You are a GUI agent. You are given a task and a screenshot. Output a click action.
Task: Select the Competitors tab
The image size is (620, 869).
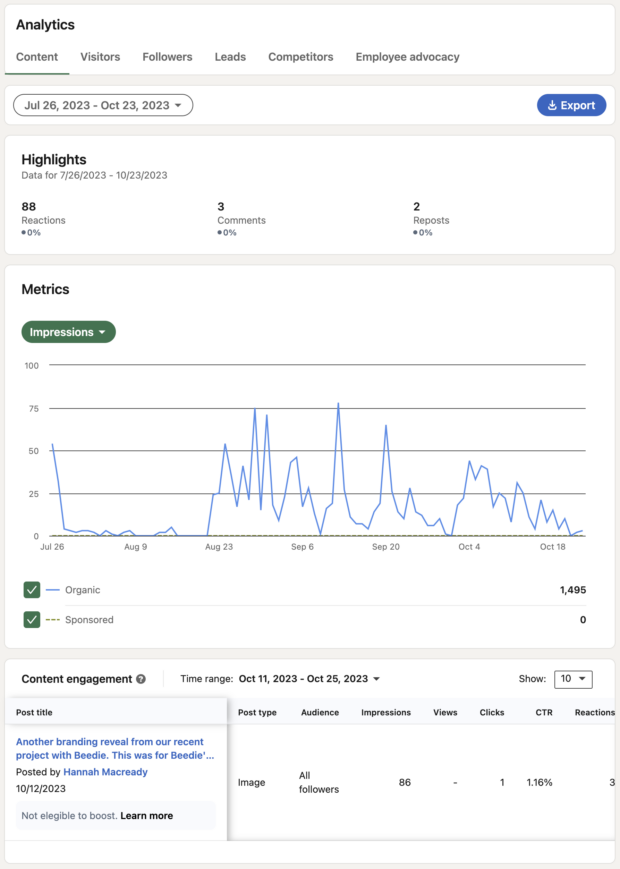click(x=300, y=57)
